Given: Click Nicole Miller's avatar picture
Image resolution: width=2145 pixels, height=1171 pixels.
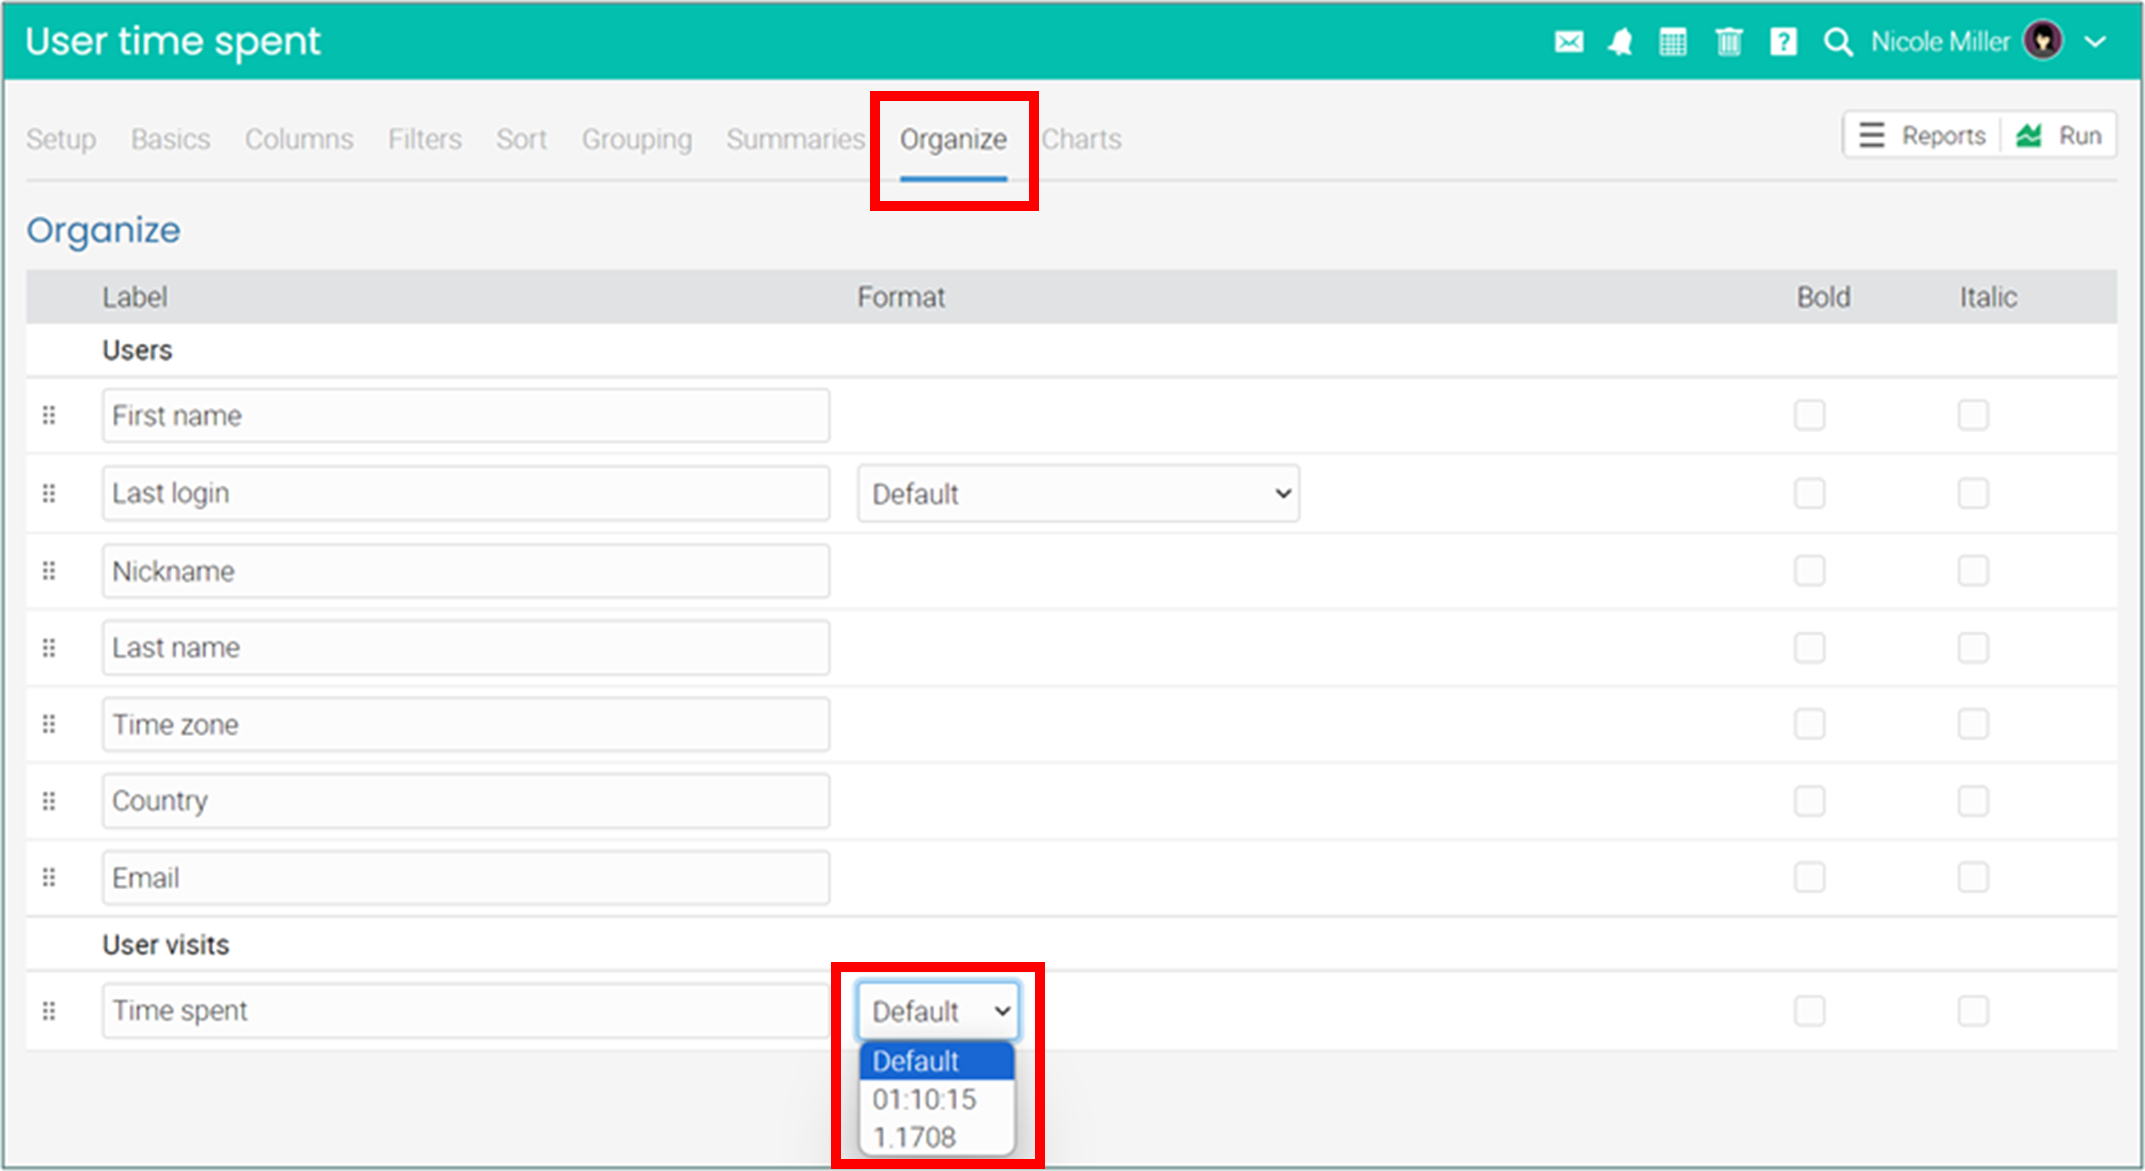Looking at the screenshot, I should (2042, 41).
